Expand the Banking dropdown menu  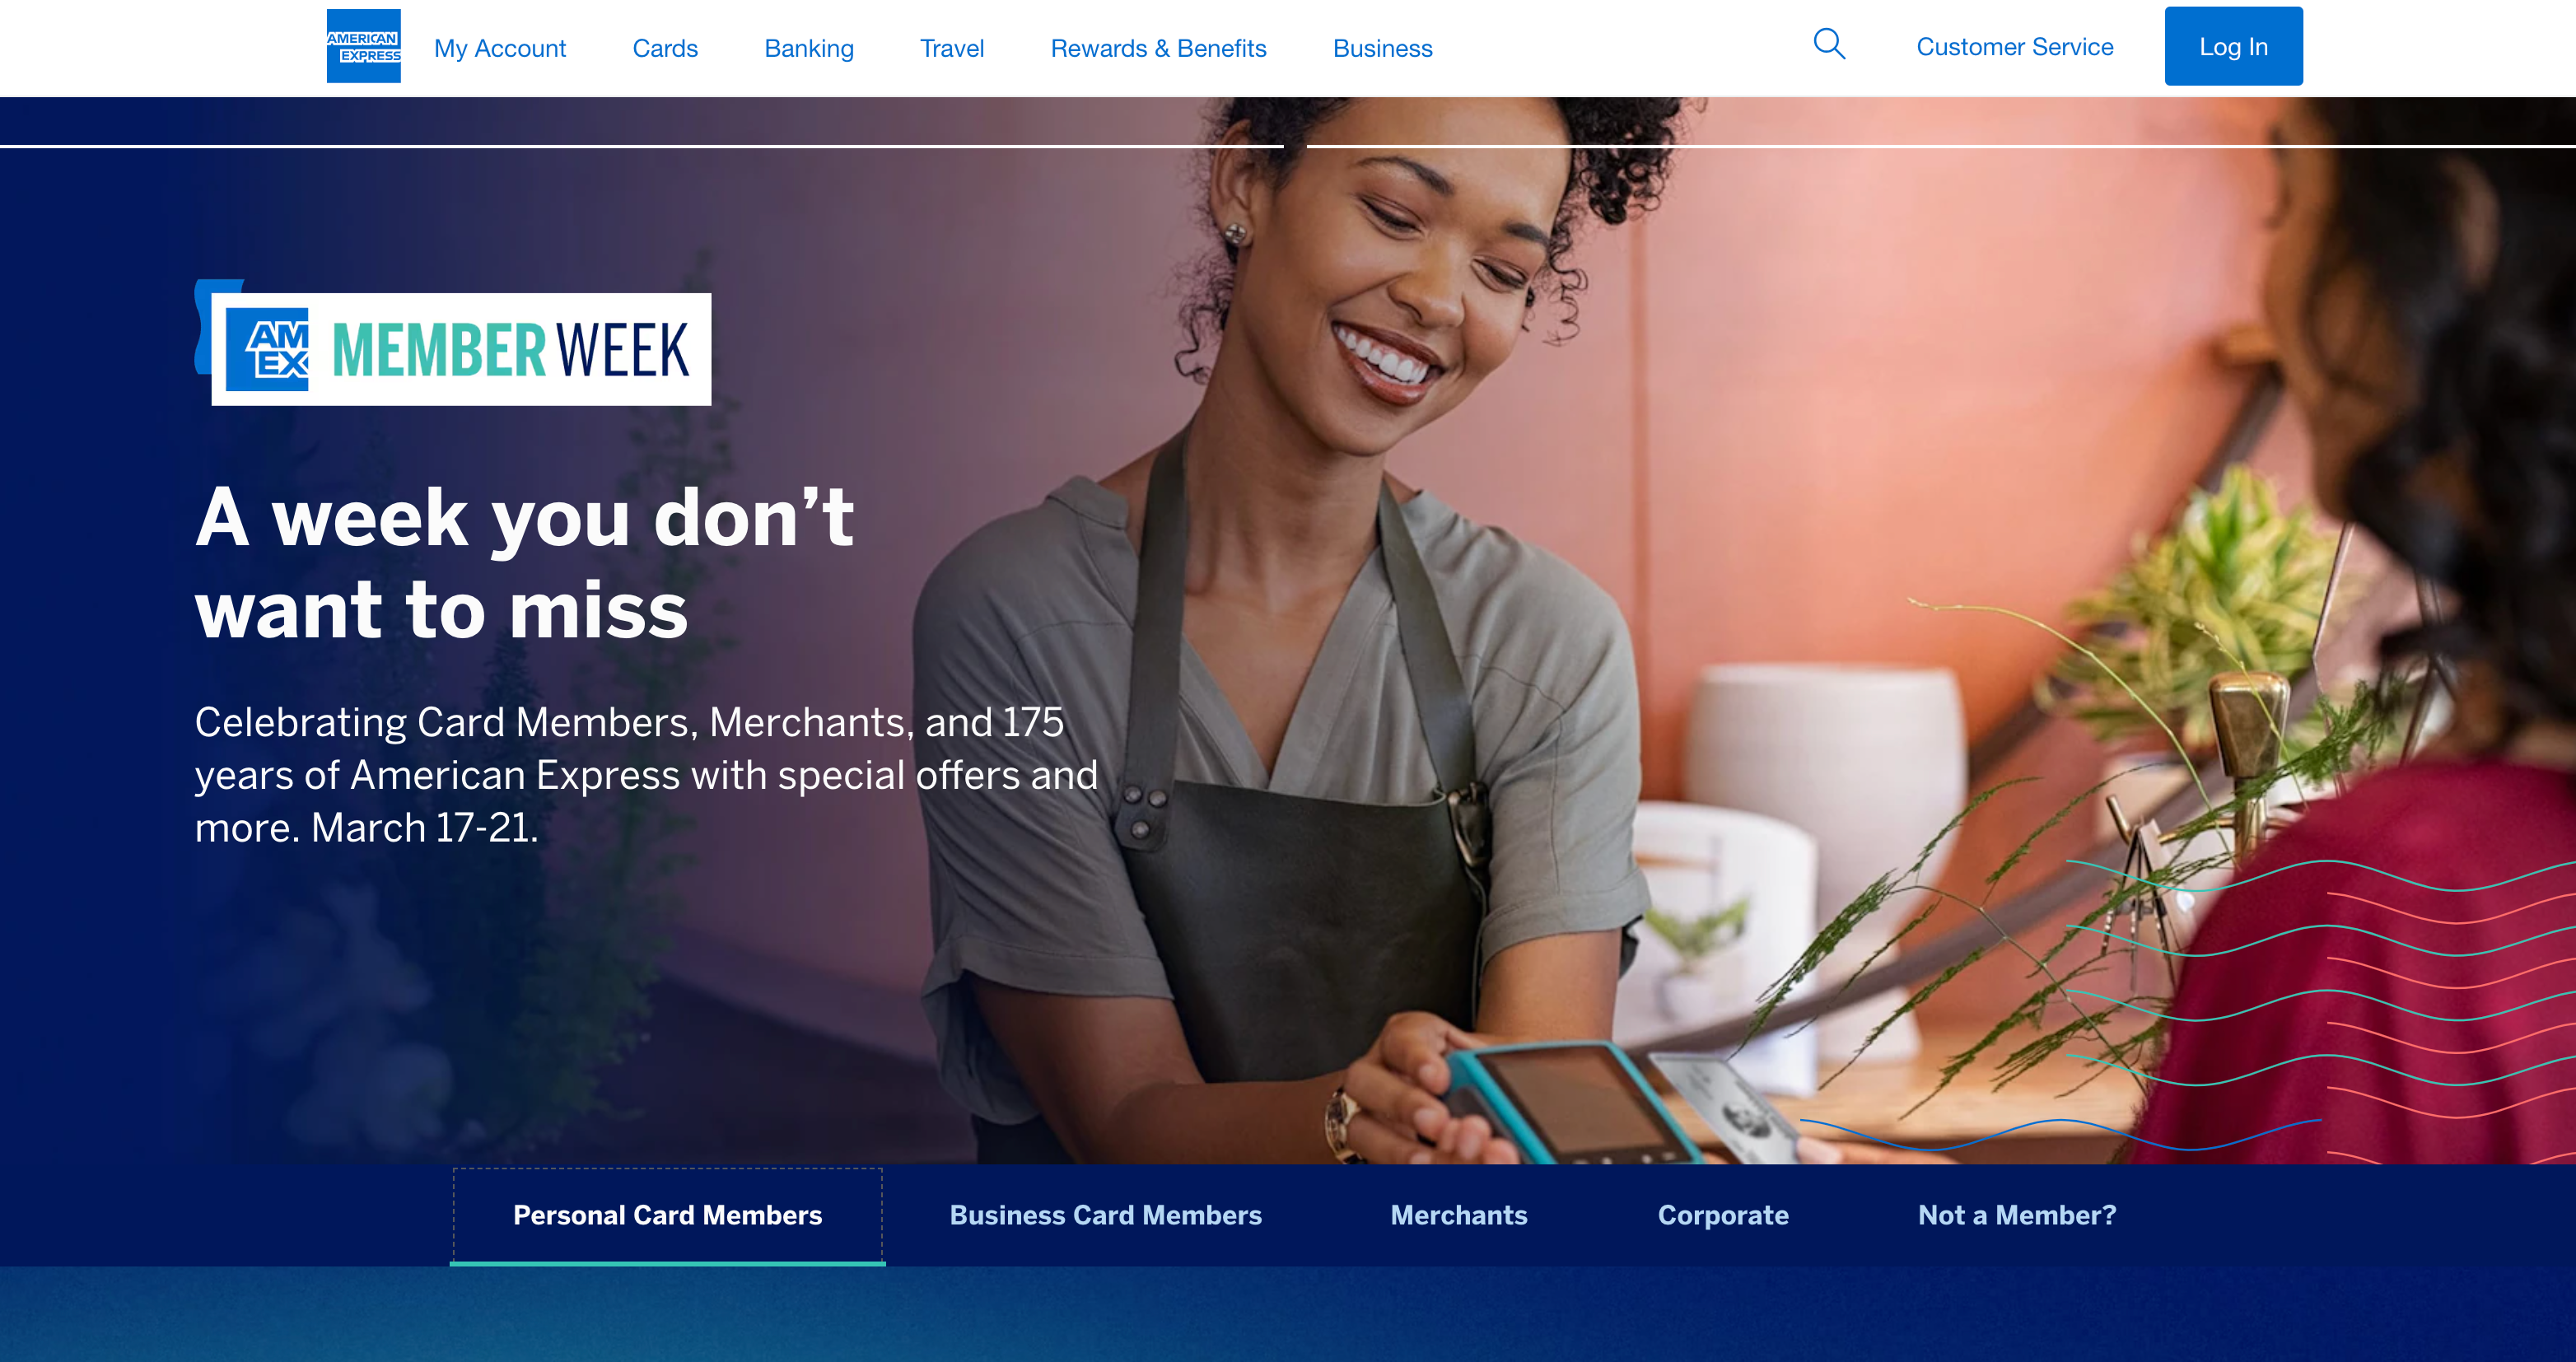[808, 48]
